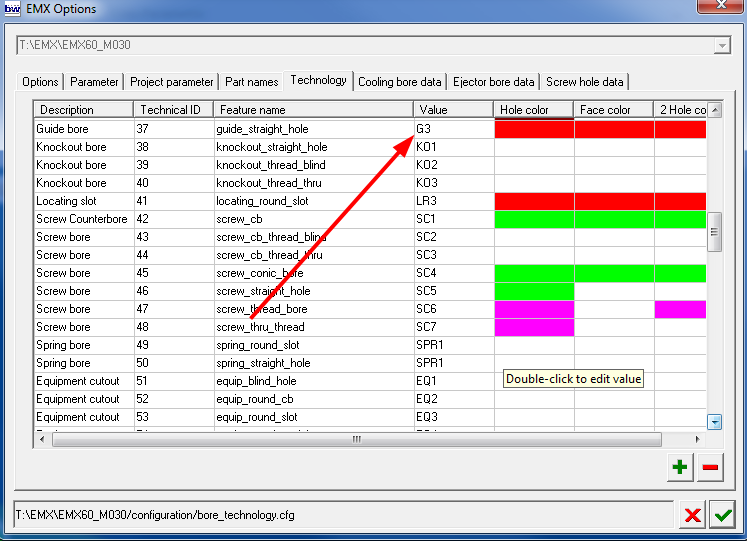Select green hole color of Screw Counterbore row

pos(534,219)
